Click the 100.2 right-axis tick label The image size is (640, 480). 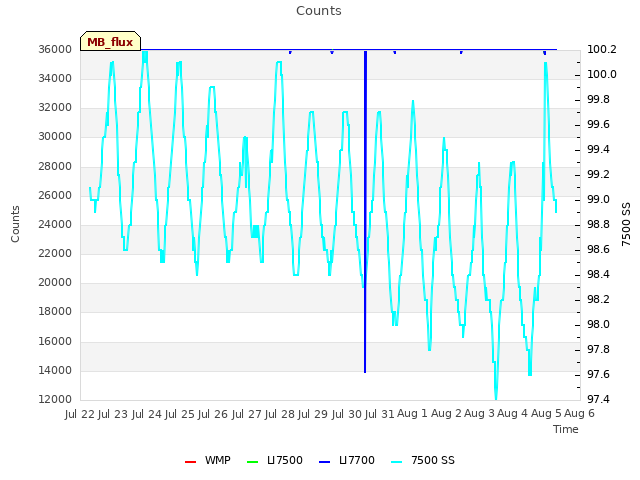click(x=602, y=49)
